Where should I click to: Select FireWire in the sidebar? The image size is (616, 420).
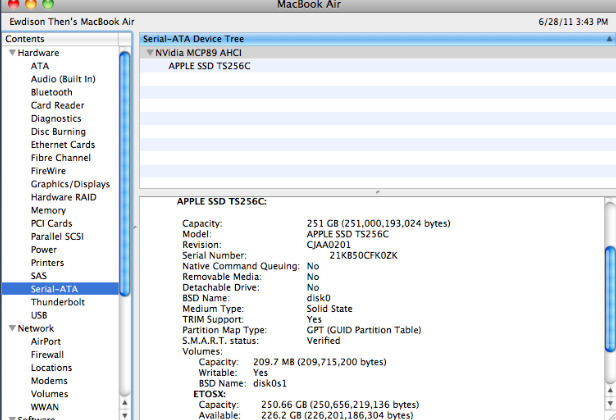48,171
